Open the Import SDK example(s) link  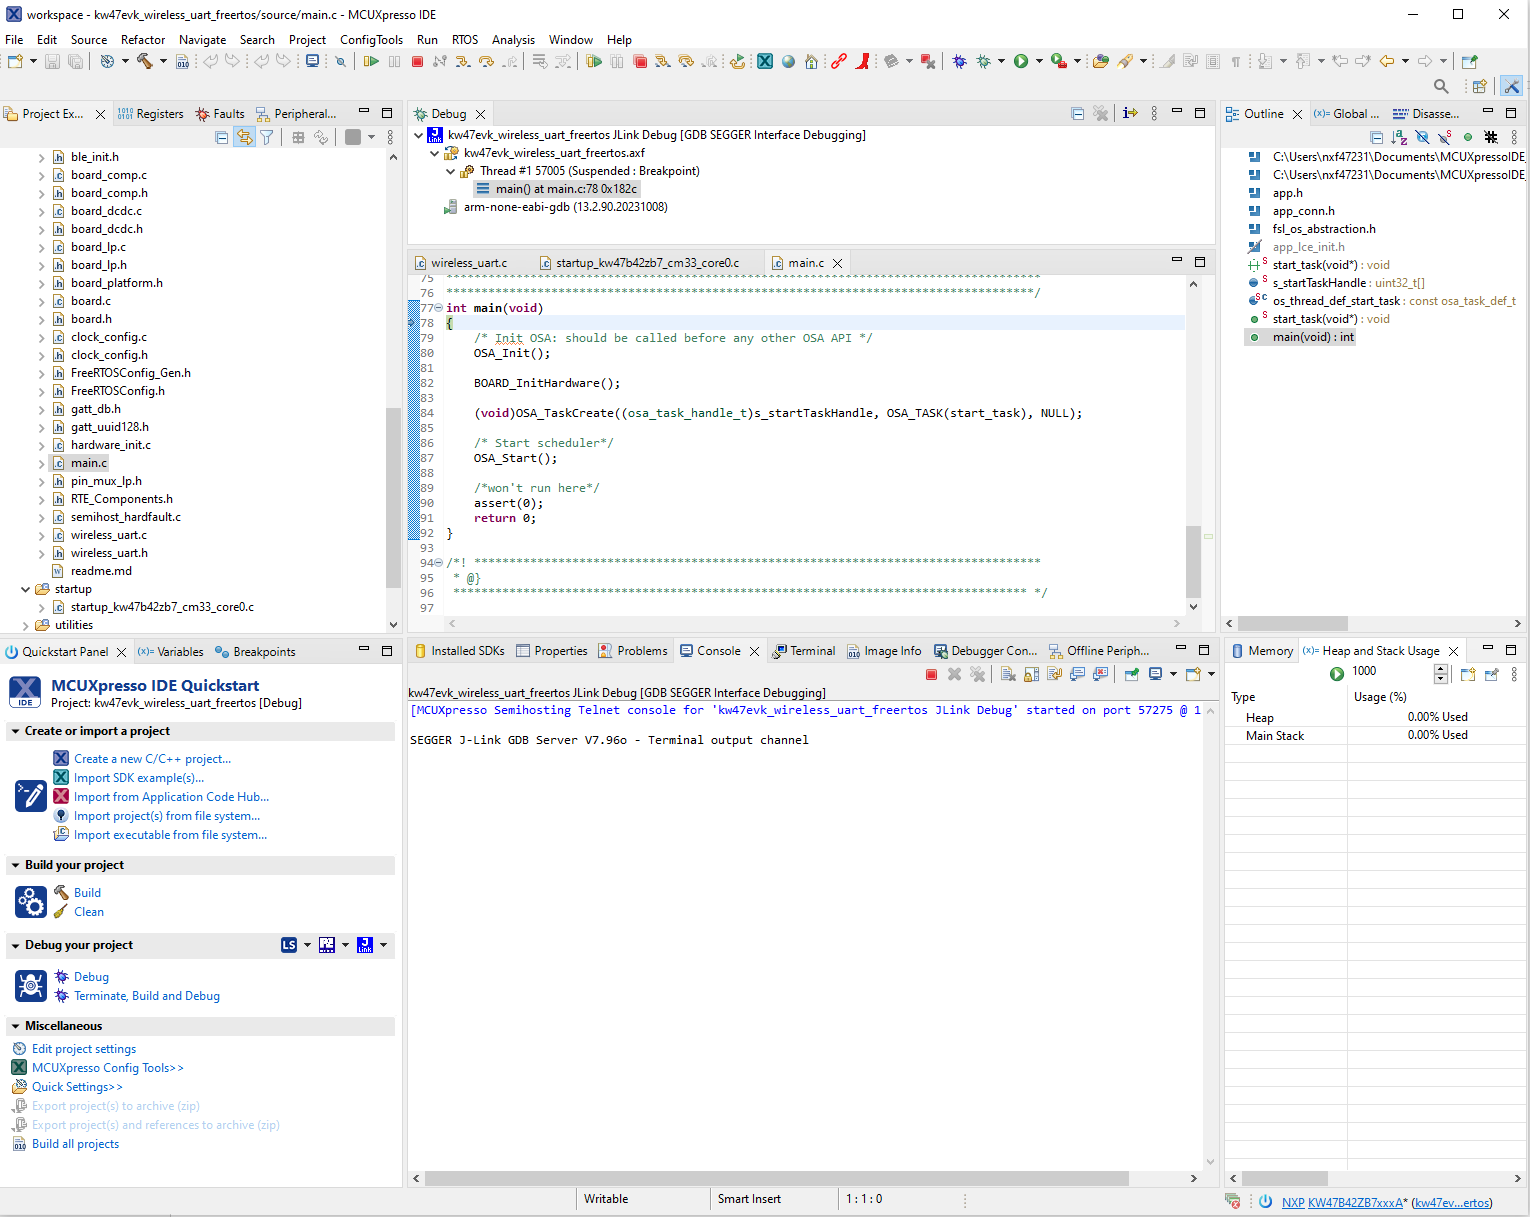click(140, 777)
